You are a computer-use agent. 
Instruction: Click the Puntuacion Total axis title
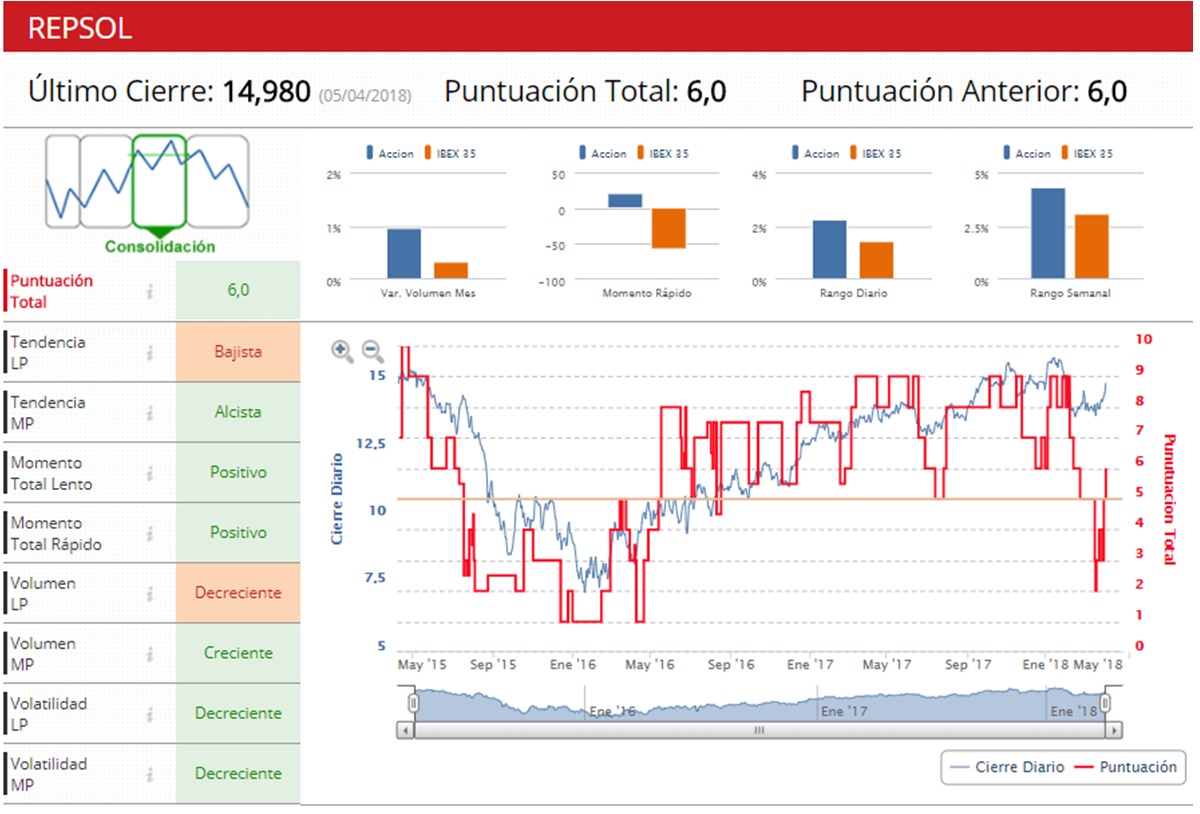coord(1170,499)
